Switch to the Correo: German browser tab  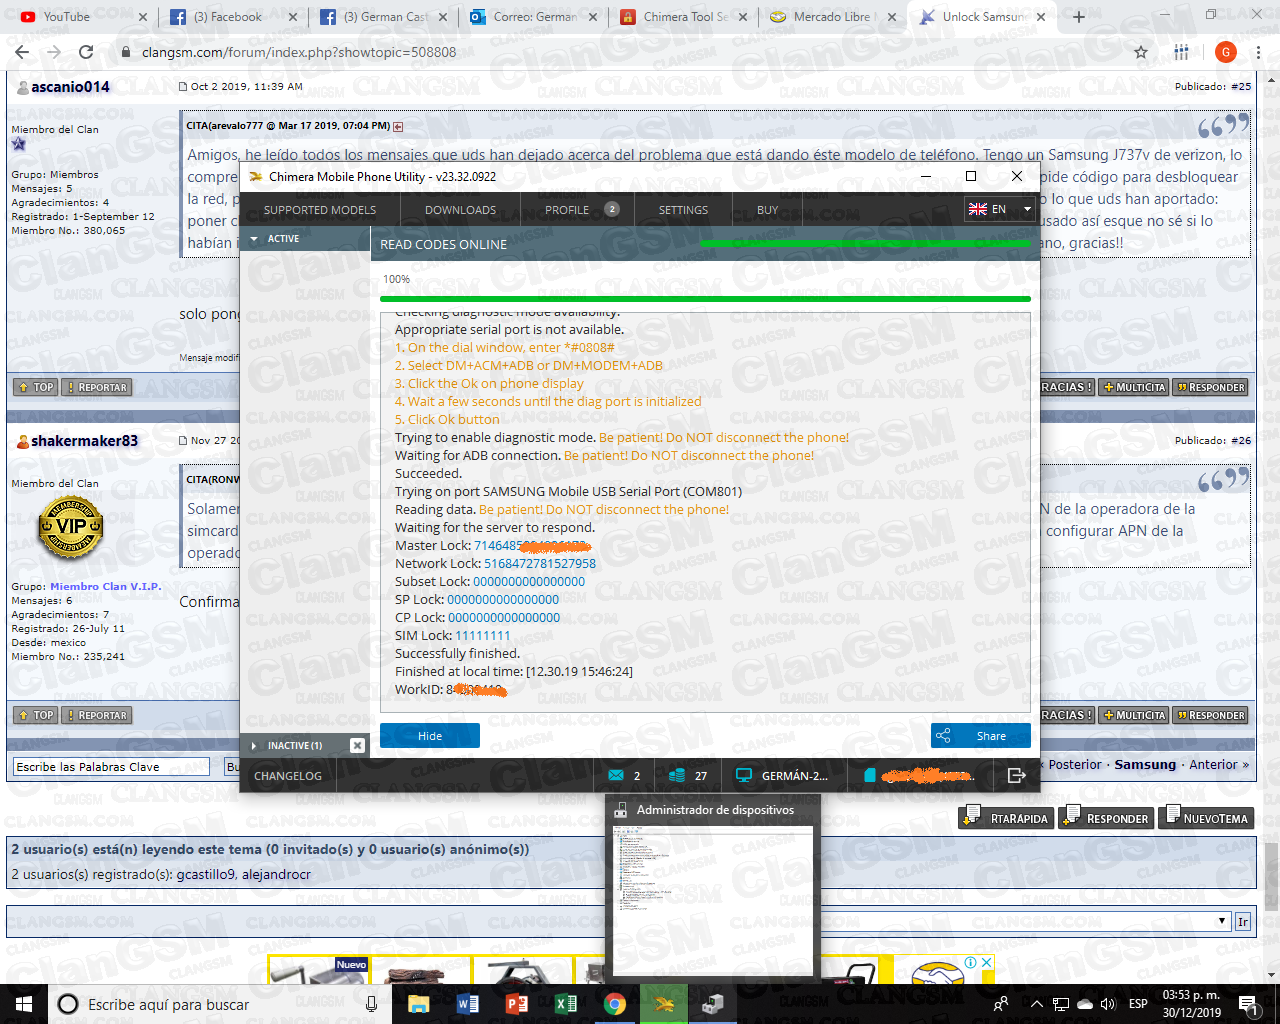[533, 17]
